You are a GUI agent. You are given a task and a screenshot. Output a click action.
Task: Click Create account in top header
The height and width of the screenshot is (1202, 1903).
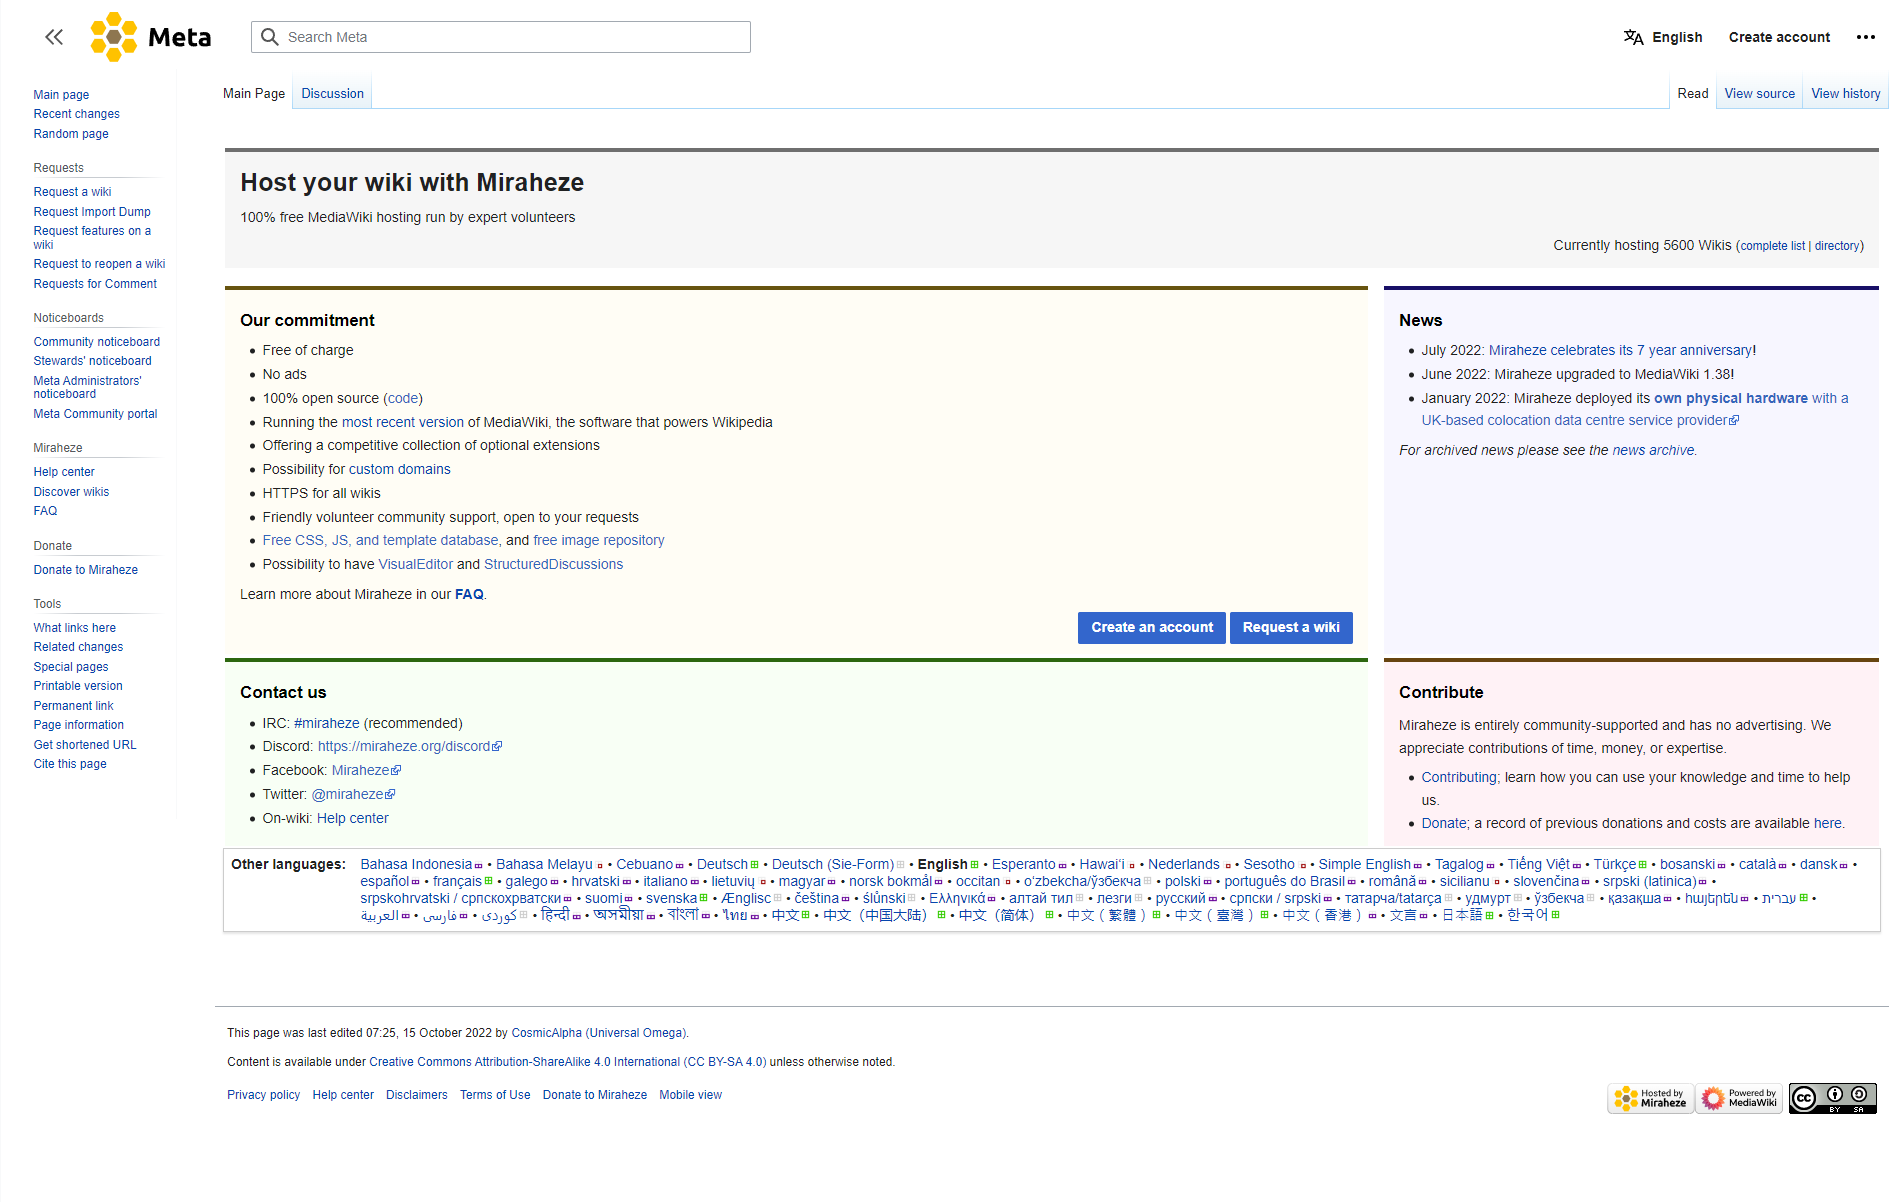[1779, 37]
